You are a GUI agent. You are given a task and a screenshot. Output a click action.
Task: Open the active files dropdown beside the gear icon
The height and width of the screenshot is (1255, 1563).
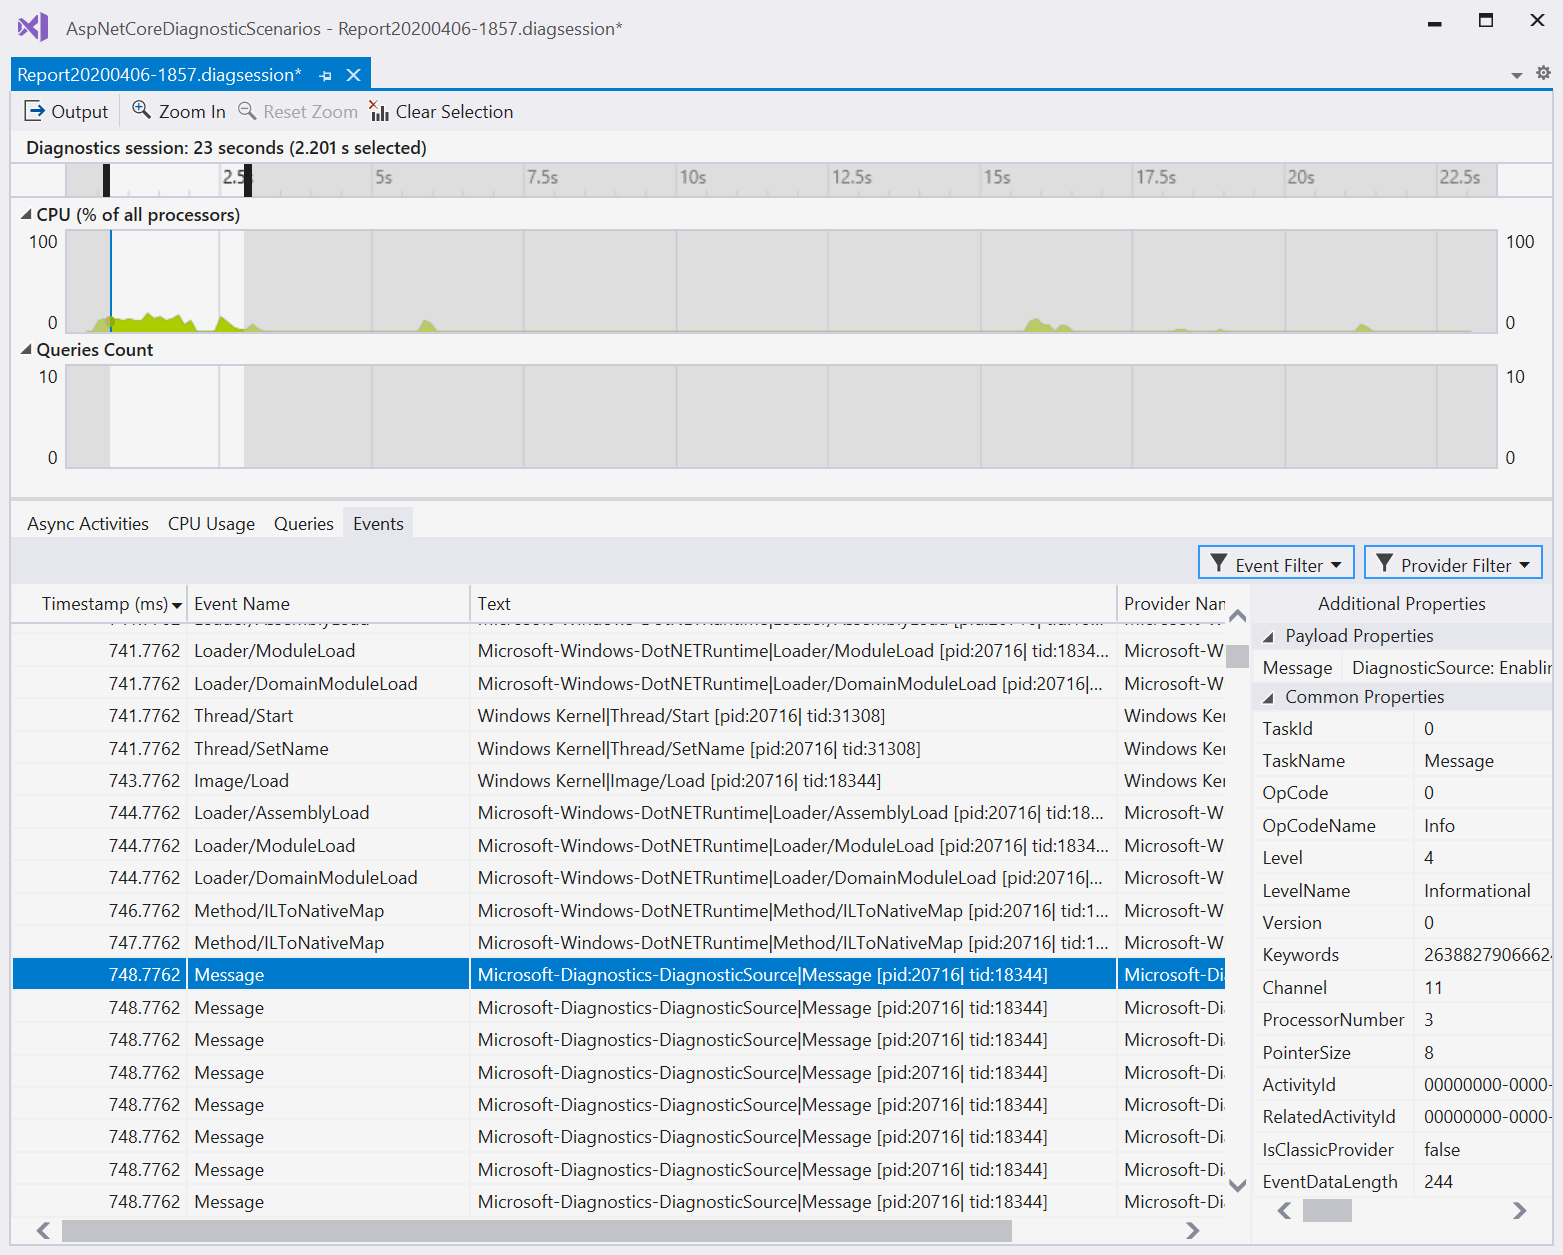pos(1516,74)
